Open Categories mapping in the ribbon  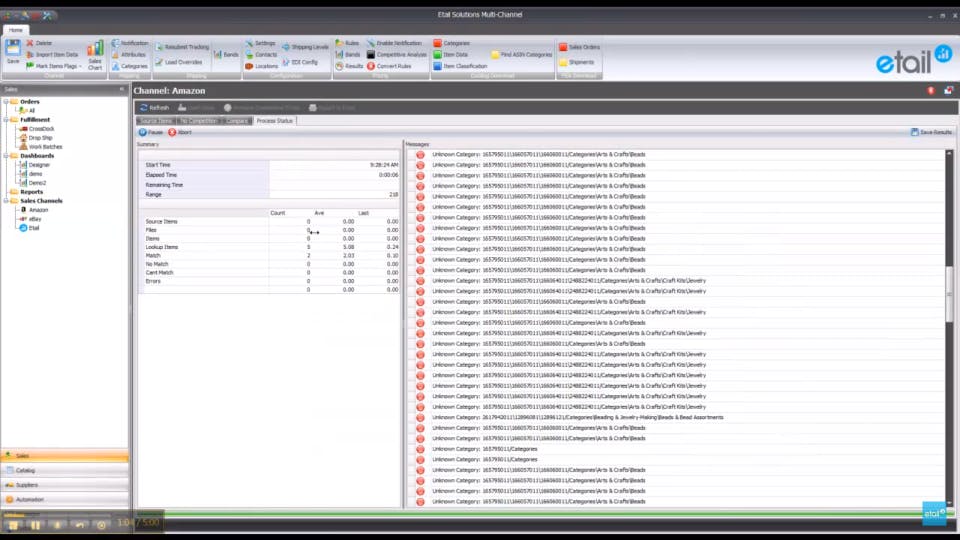pos(130,66)
